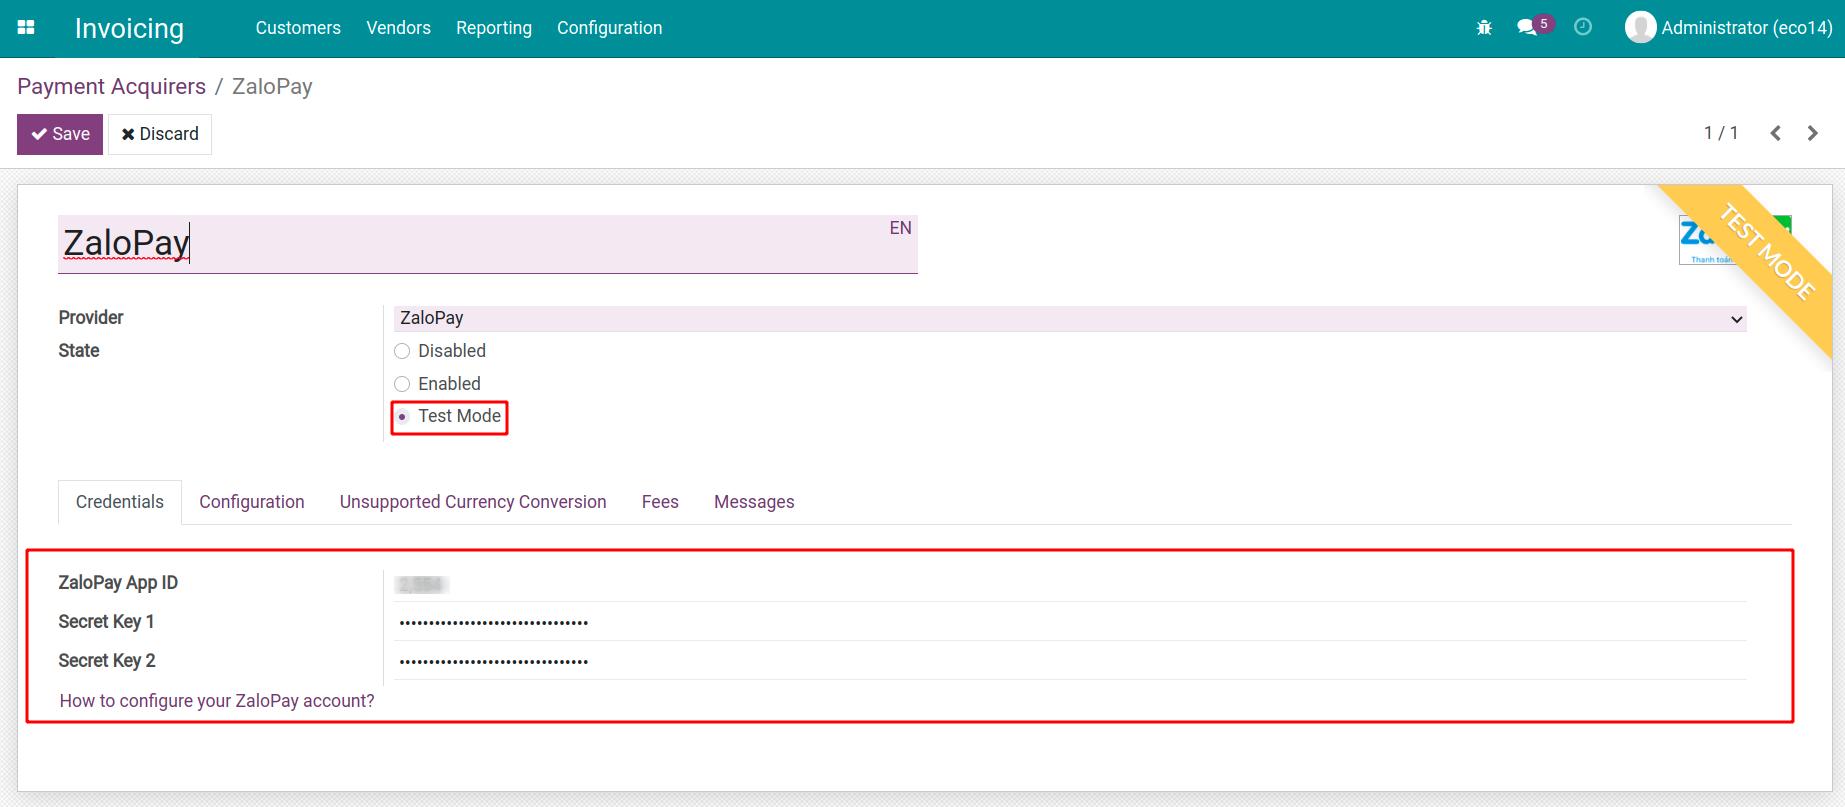Image resolution: width=1845 pixels, height=807 pixels.
Task: Switch to the Messages tab
Action: pos(754,502)
